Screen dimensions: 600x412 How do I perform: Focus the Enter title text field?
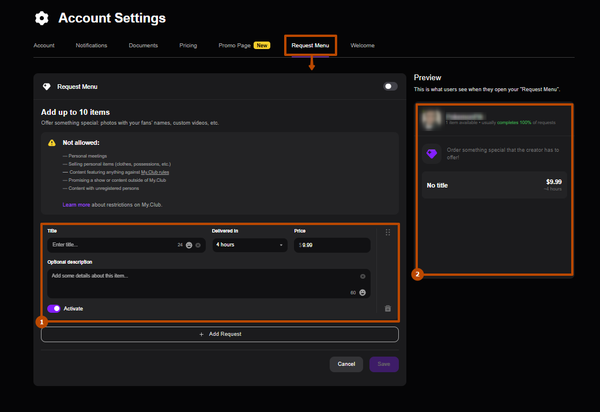110,245
